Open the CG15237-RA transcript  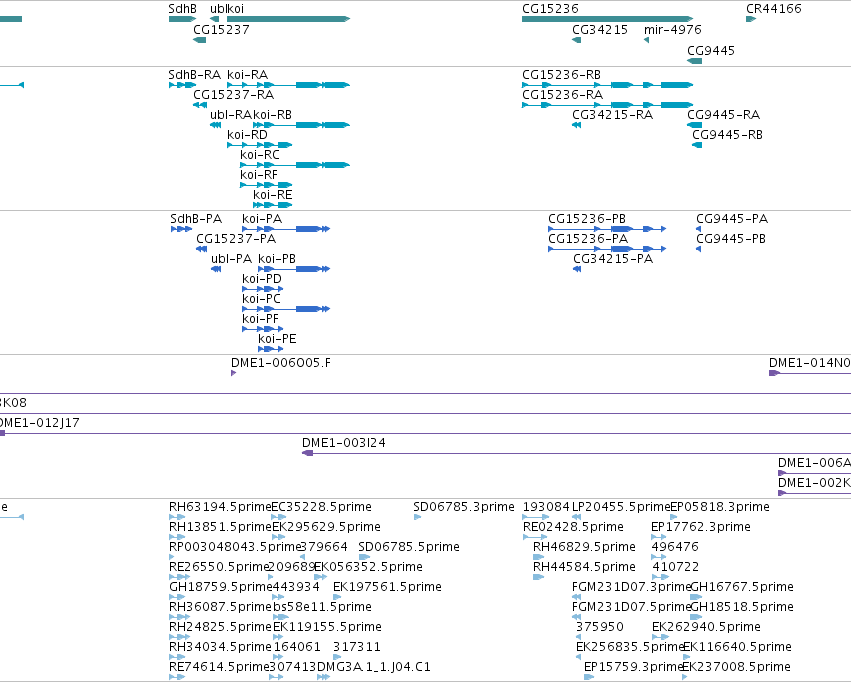200,105
